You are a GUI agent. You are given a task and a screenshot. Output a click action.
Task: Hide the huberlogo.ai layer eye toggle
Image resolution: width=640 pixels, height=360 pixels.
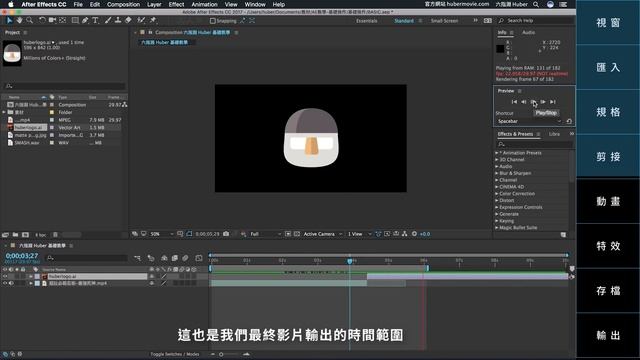[x=5, y=276]
